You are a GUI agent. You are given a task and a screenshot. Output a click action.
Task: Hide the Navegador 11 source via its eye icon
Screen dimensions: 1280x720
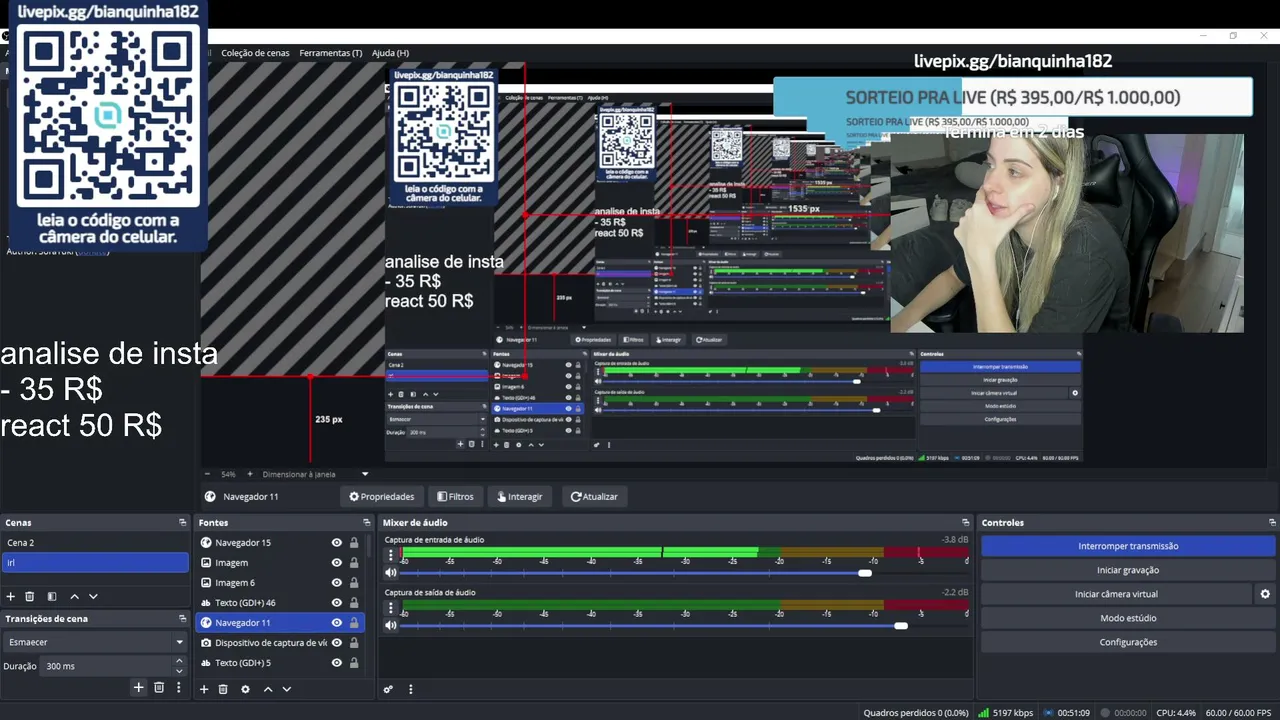point(337,623)
